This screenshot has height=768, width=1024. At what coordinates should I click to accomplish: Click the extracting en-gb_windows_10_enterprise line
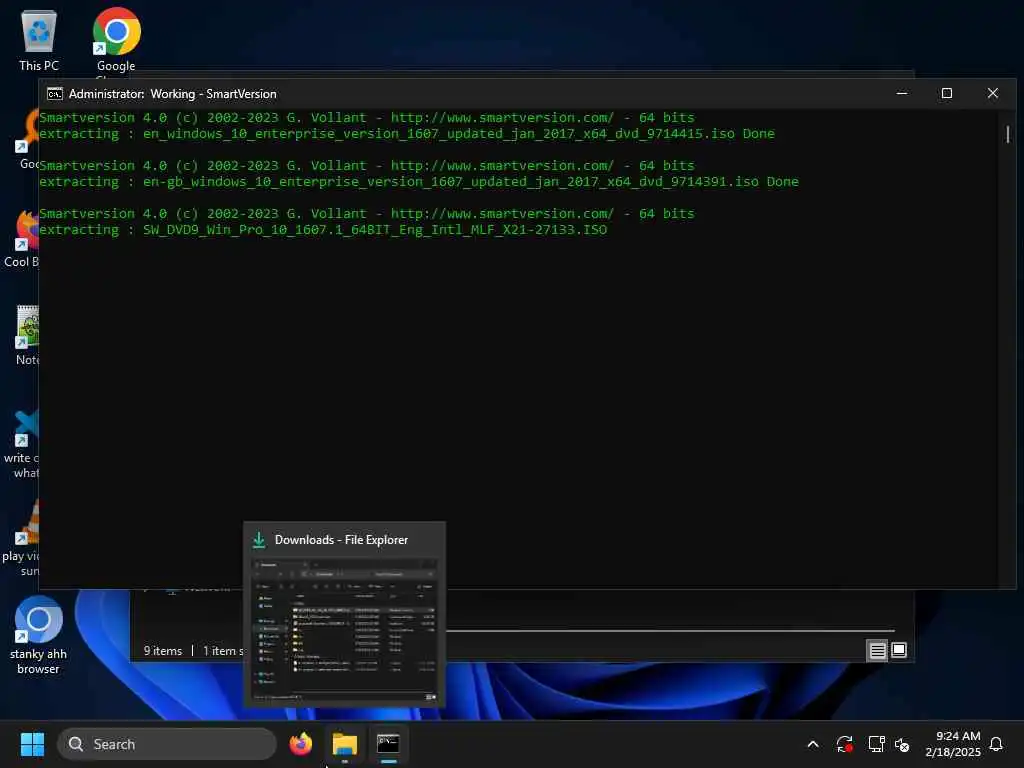pyautogui.click(x=419, y=182)
